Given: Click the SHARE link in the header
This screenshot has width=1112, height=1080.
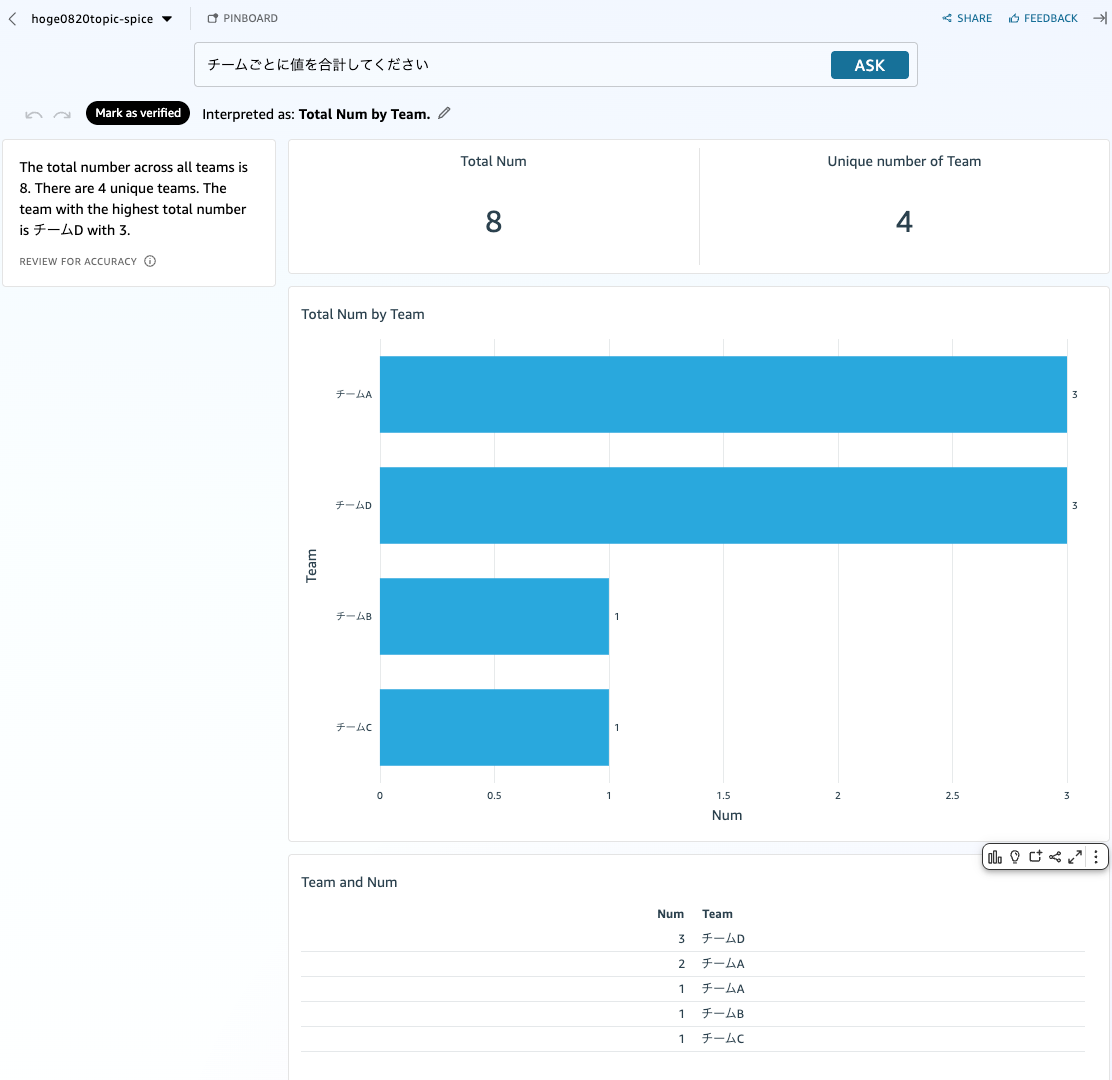Looking at the screenshot, I should (967, 18).
